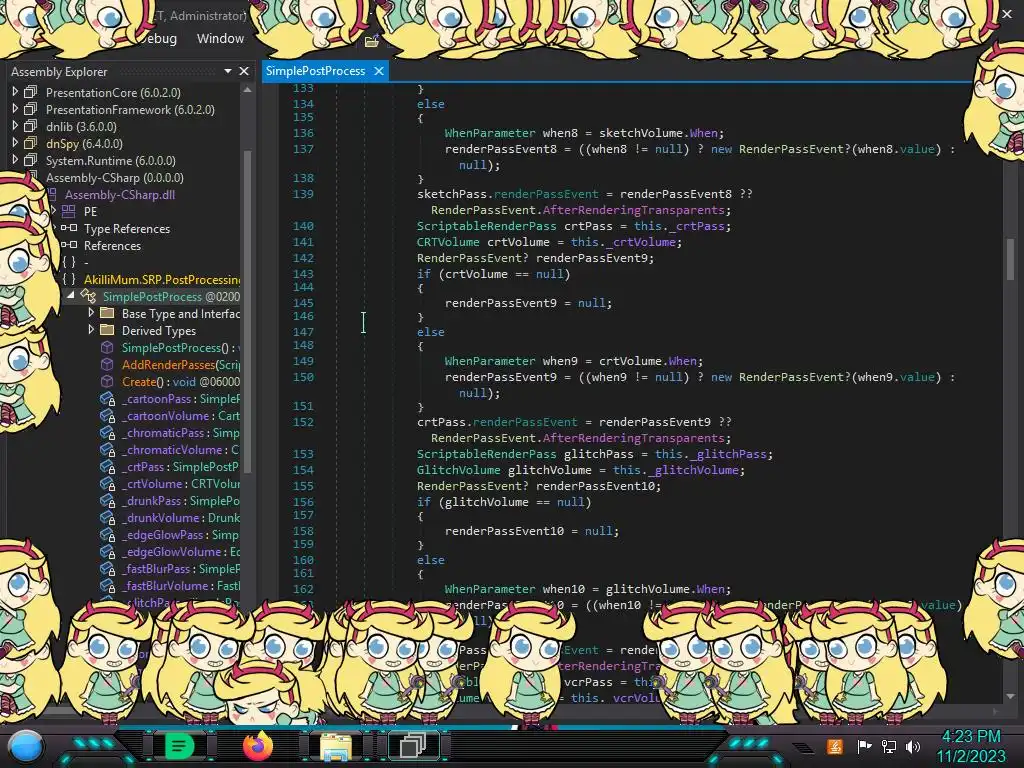
Task: Follow the AfterRenderingTransparents reference on line 139
Action: coord(633,210)
